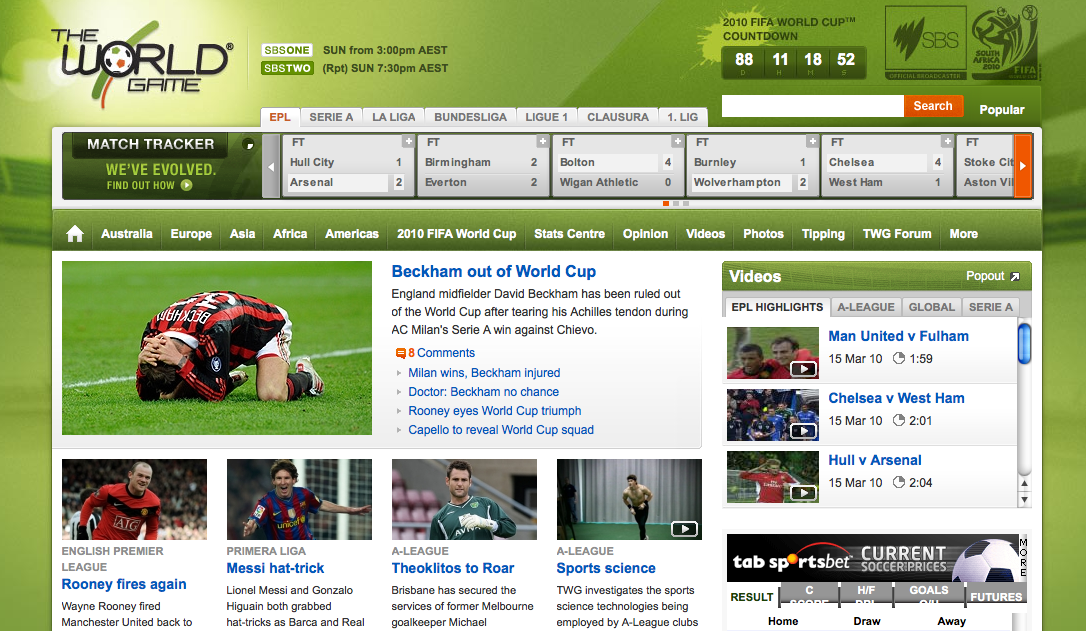The height and width of the screenshot is (631, 1086).
Task: Open Doctor: Beckham no chance link
Action: [483, 392]
